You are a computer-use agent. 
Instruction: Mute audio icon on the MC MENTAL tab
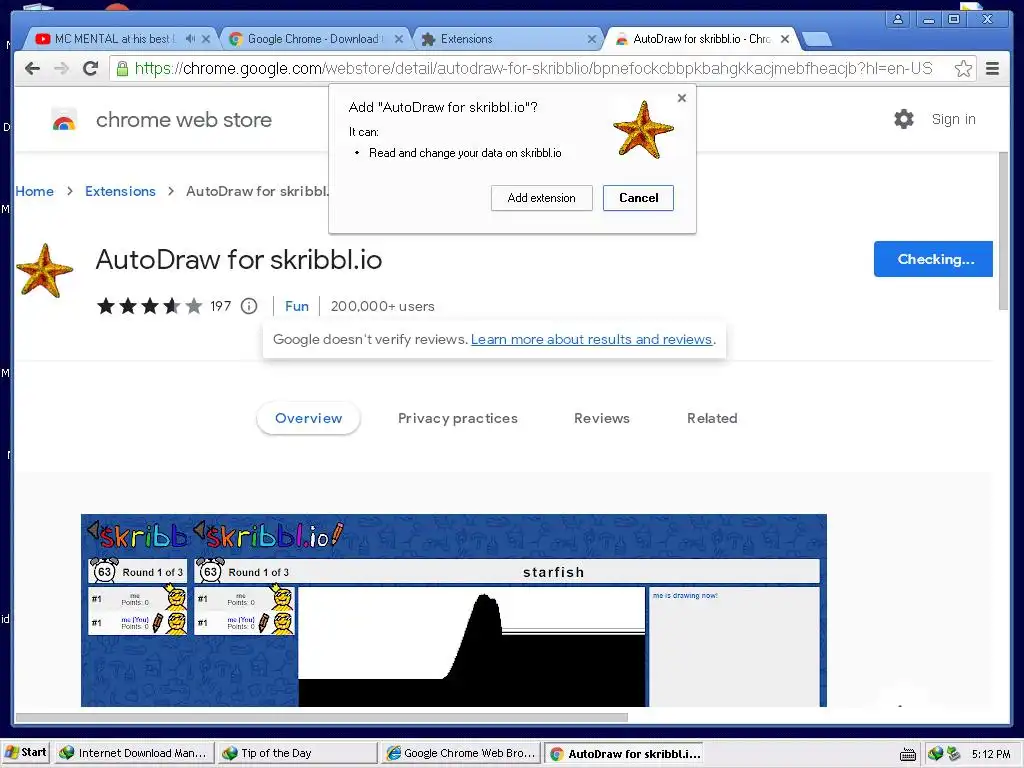coord(190,39)
